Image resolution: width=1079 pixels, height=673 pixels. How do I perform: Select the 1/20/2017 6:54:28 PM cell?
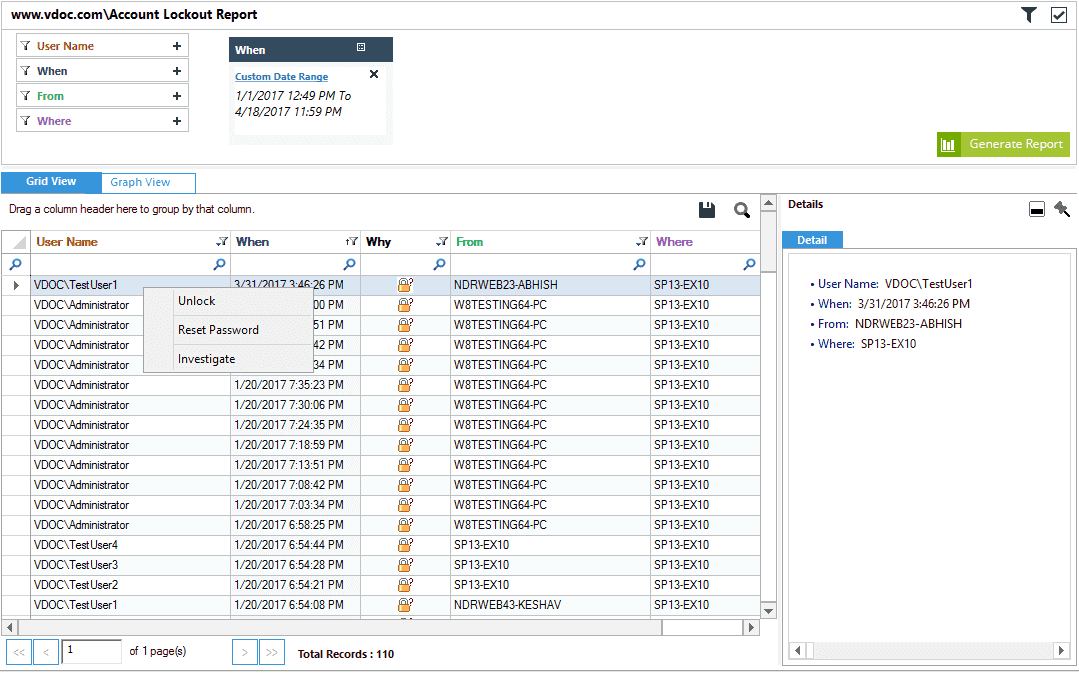(x=296, y=565)
